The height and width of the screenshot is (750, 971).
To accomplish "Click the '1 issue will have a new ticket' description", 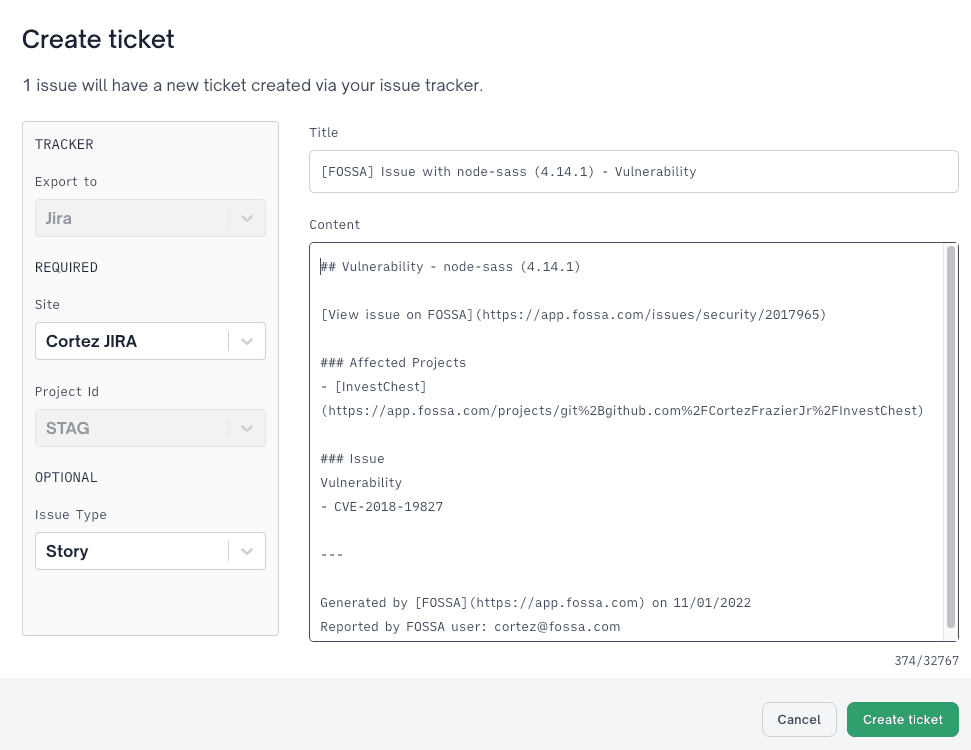I will coord(253,85).
